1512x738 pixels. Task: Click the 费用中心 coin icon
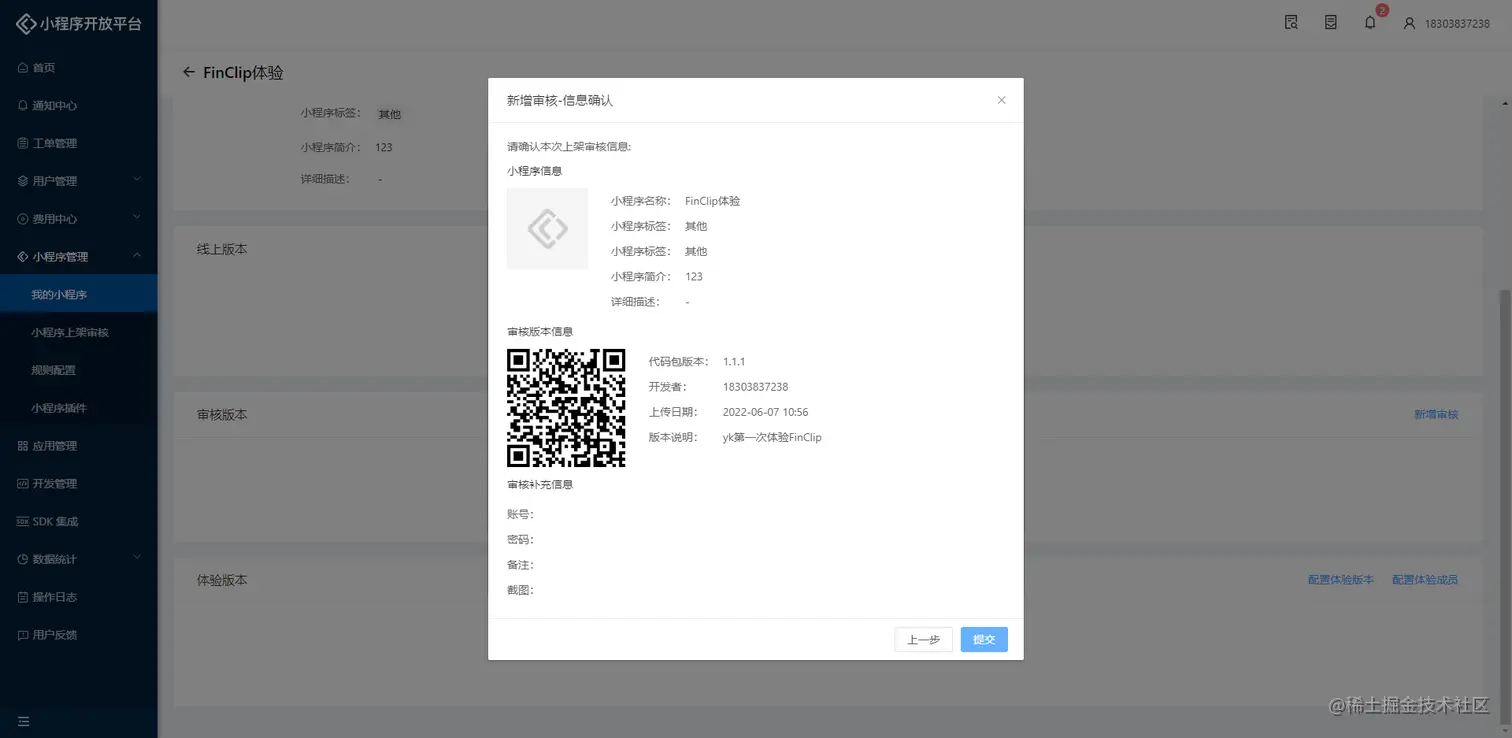tap(23, 219)
